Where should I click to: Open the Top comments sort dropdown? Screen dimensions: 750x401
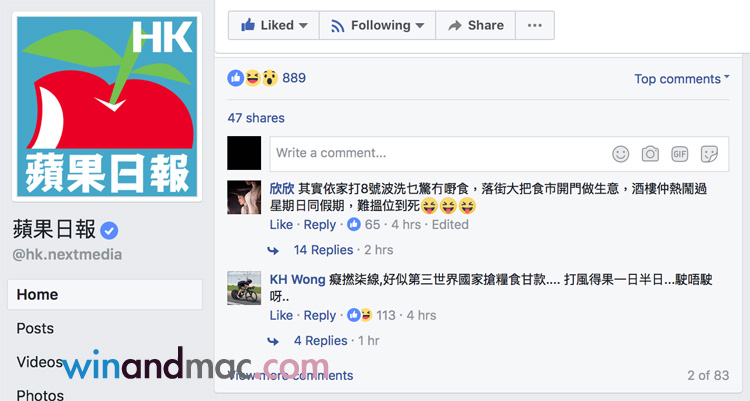682,79
